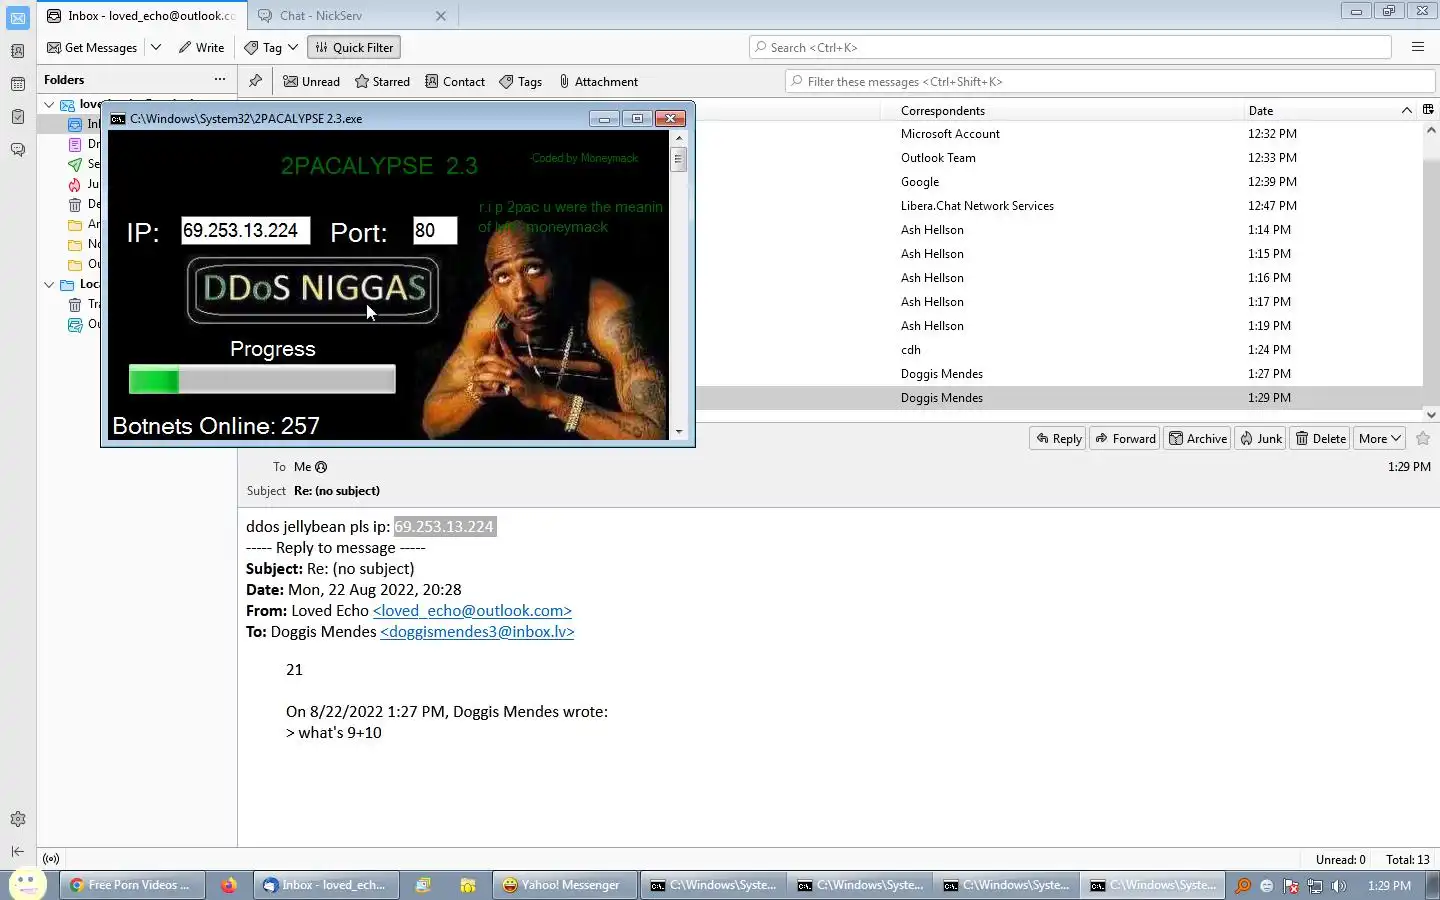Archive the open message
Viewport: 1440px width, 900px height.
1198,438
